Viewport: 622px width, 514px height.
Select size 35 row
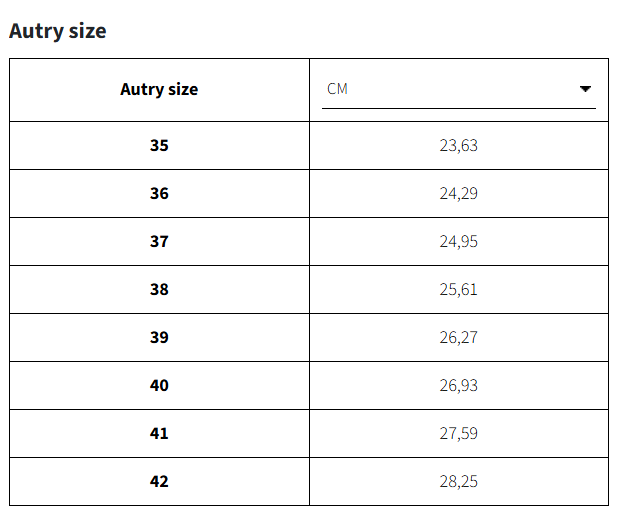click(x=159, y=145)
